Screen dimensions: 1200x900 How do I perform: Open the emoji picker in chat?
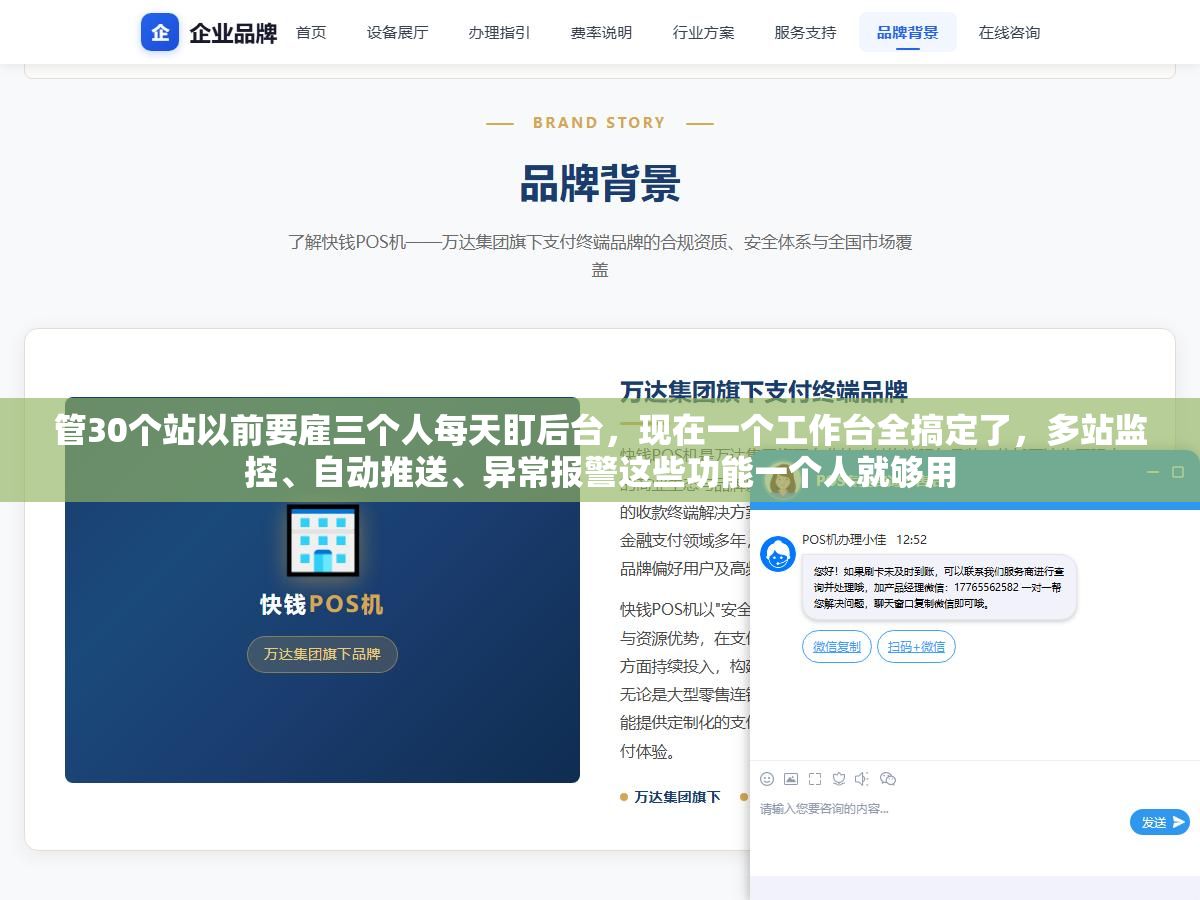pyautogui.click(x=767, y=779)
